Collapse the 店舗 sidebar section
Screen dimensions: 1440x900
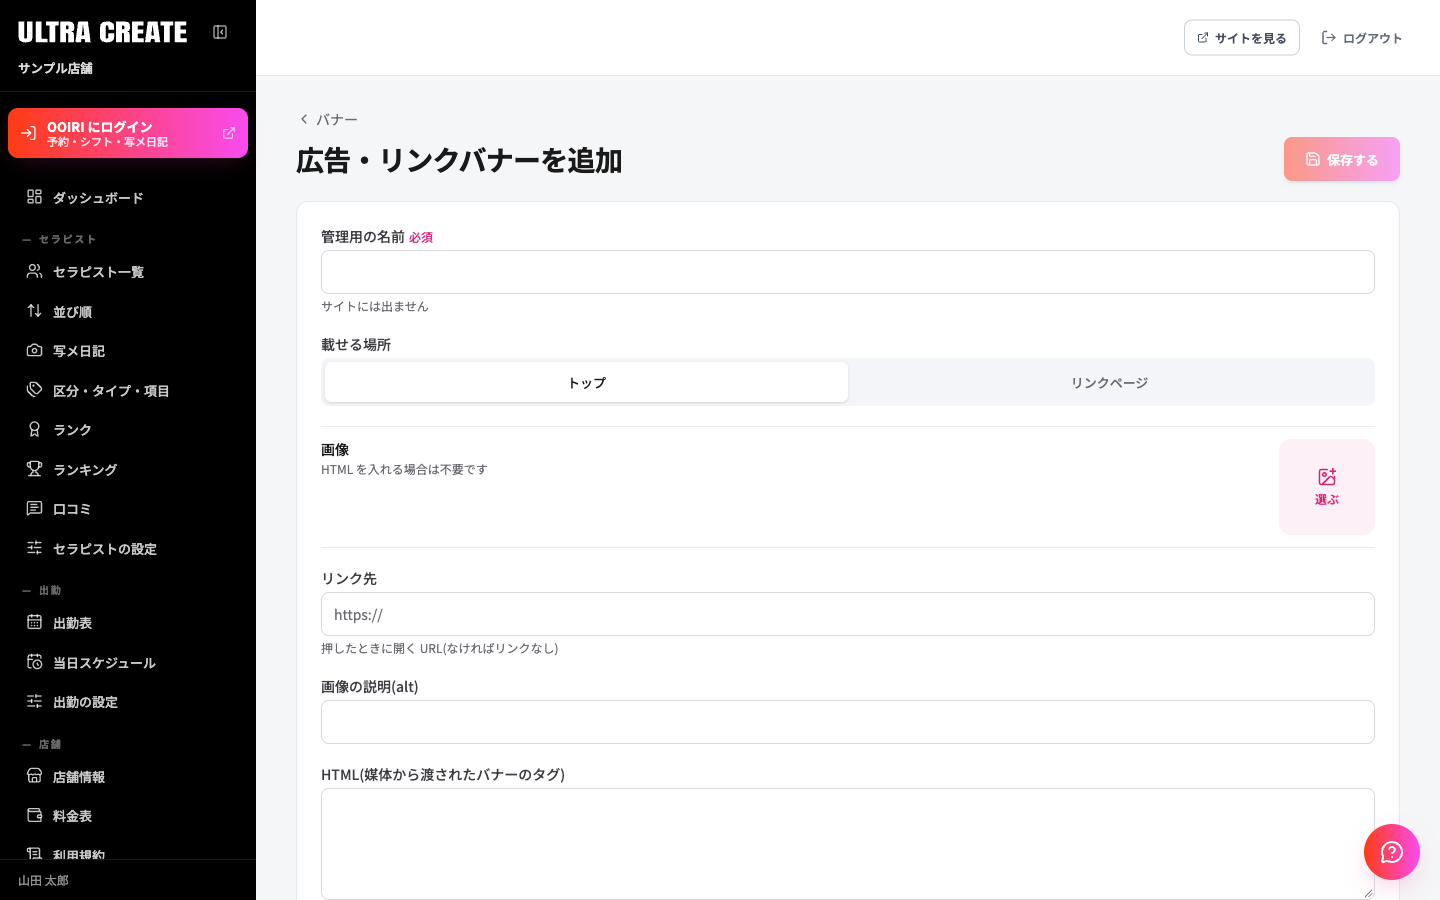coord(42,744)
